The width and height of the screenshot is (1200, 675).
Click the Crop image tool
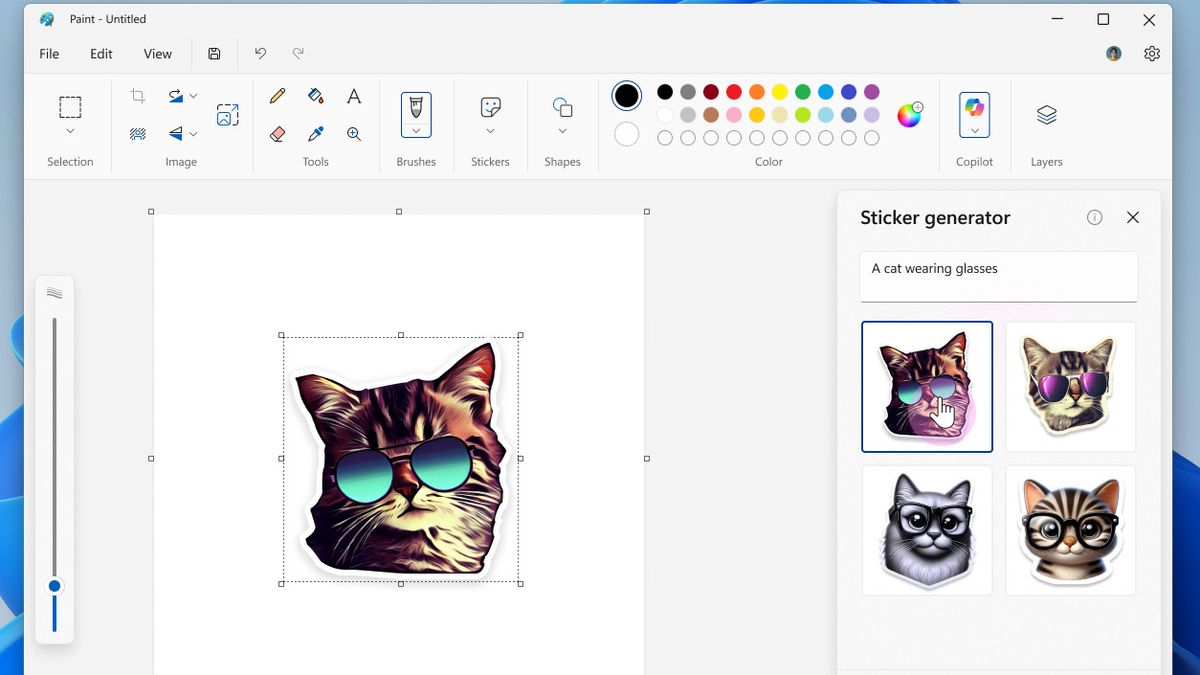pyautogui.click(x=138, y=96)
